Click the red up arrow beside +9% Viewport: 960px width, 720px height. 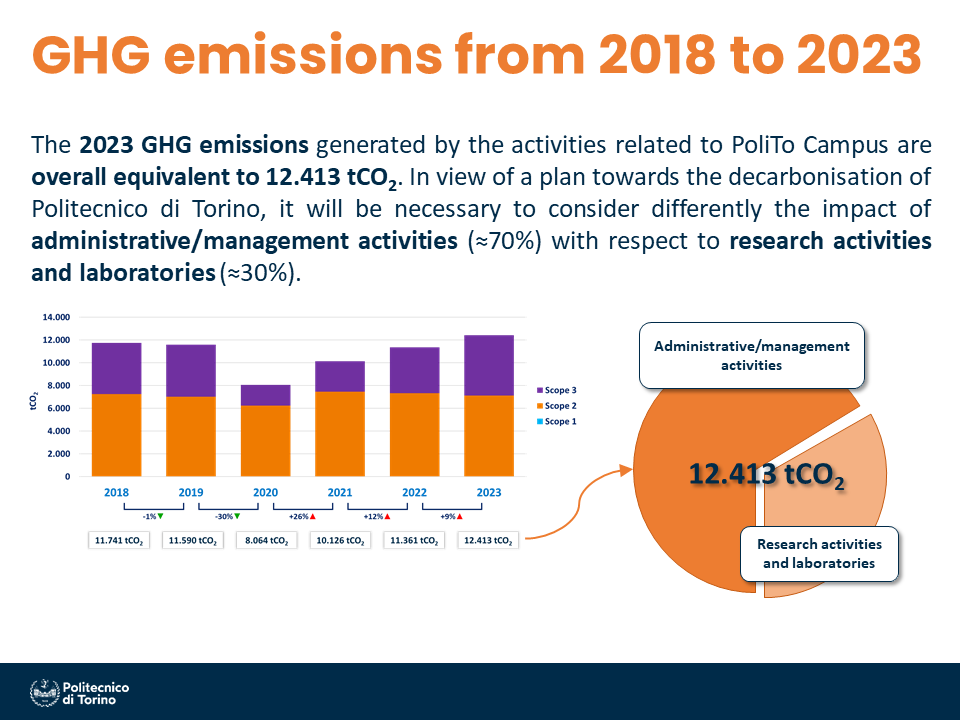click(x=459, y=516)
